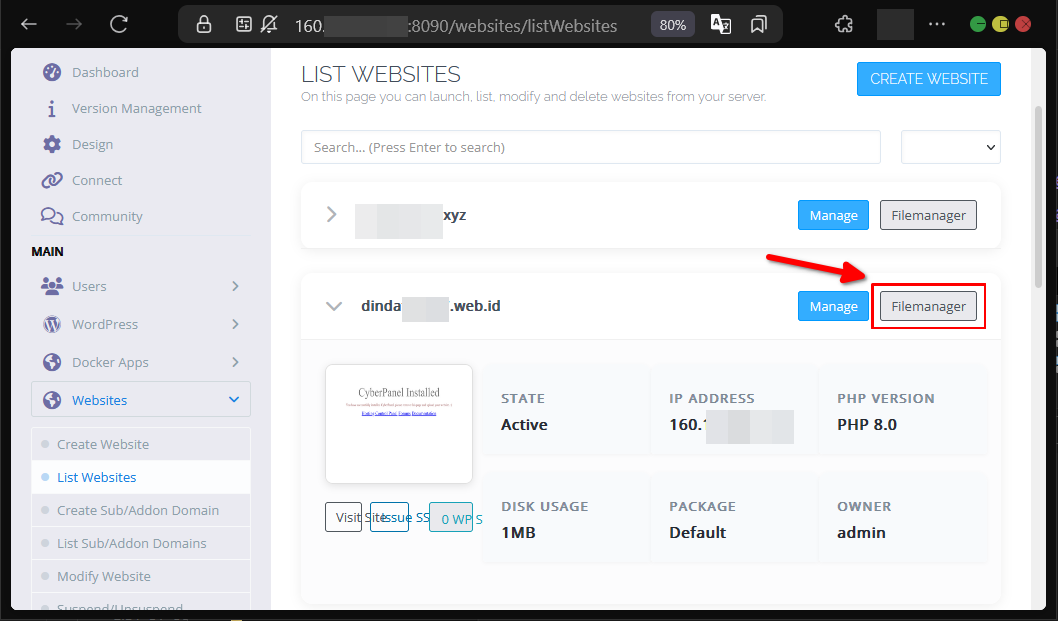The width and height of the screenshot is (1058, 621).
Task: Open Filemanager for dinda web.id site
Action: (x=928, y=306)
